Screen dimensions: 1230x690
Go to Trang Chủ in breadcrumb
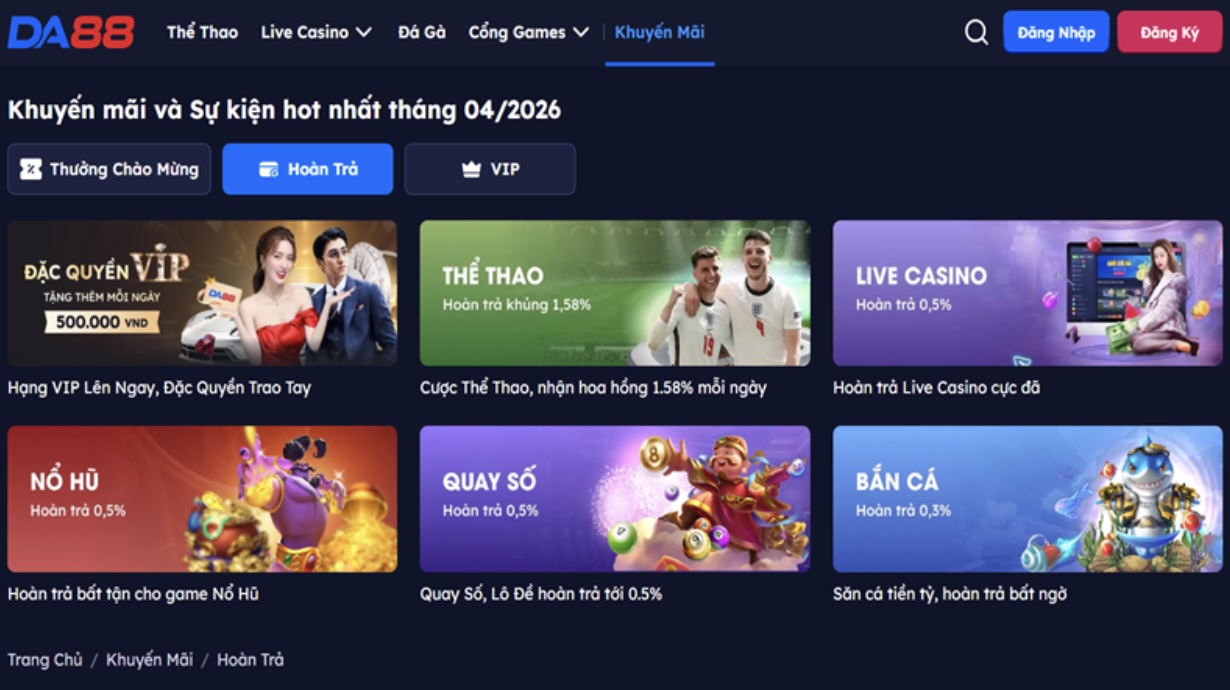point(45,660)
